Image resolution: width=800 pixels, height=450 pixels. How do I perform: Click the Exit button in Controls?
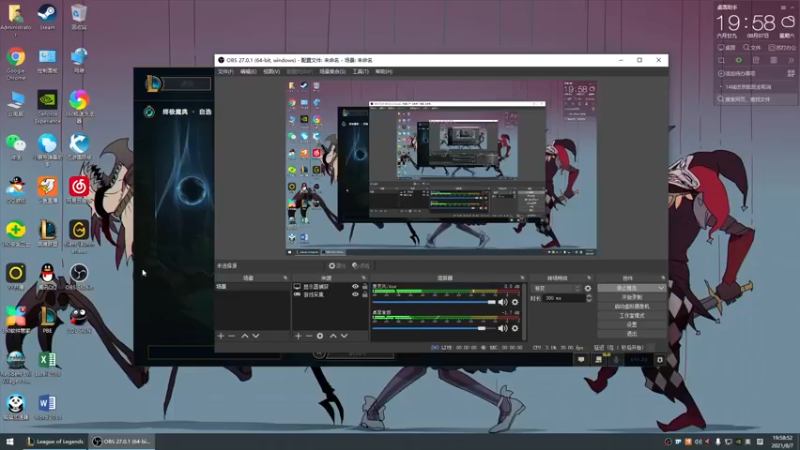632,334
